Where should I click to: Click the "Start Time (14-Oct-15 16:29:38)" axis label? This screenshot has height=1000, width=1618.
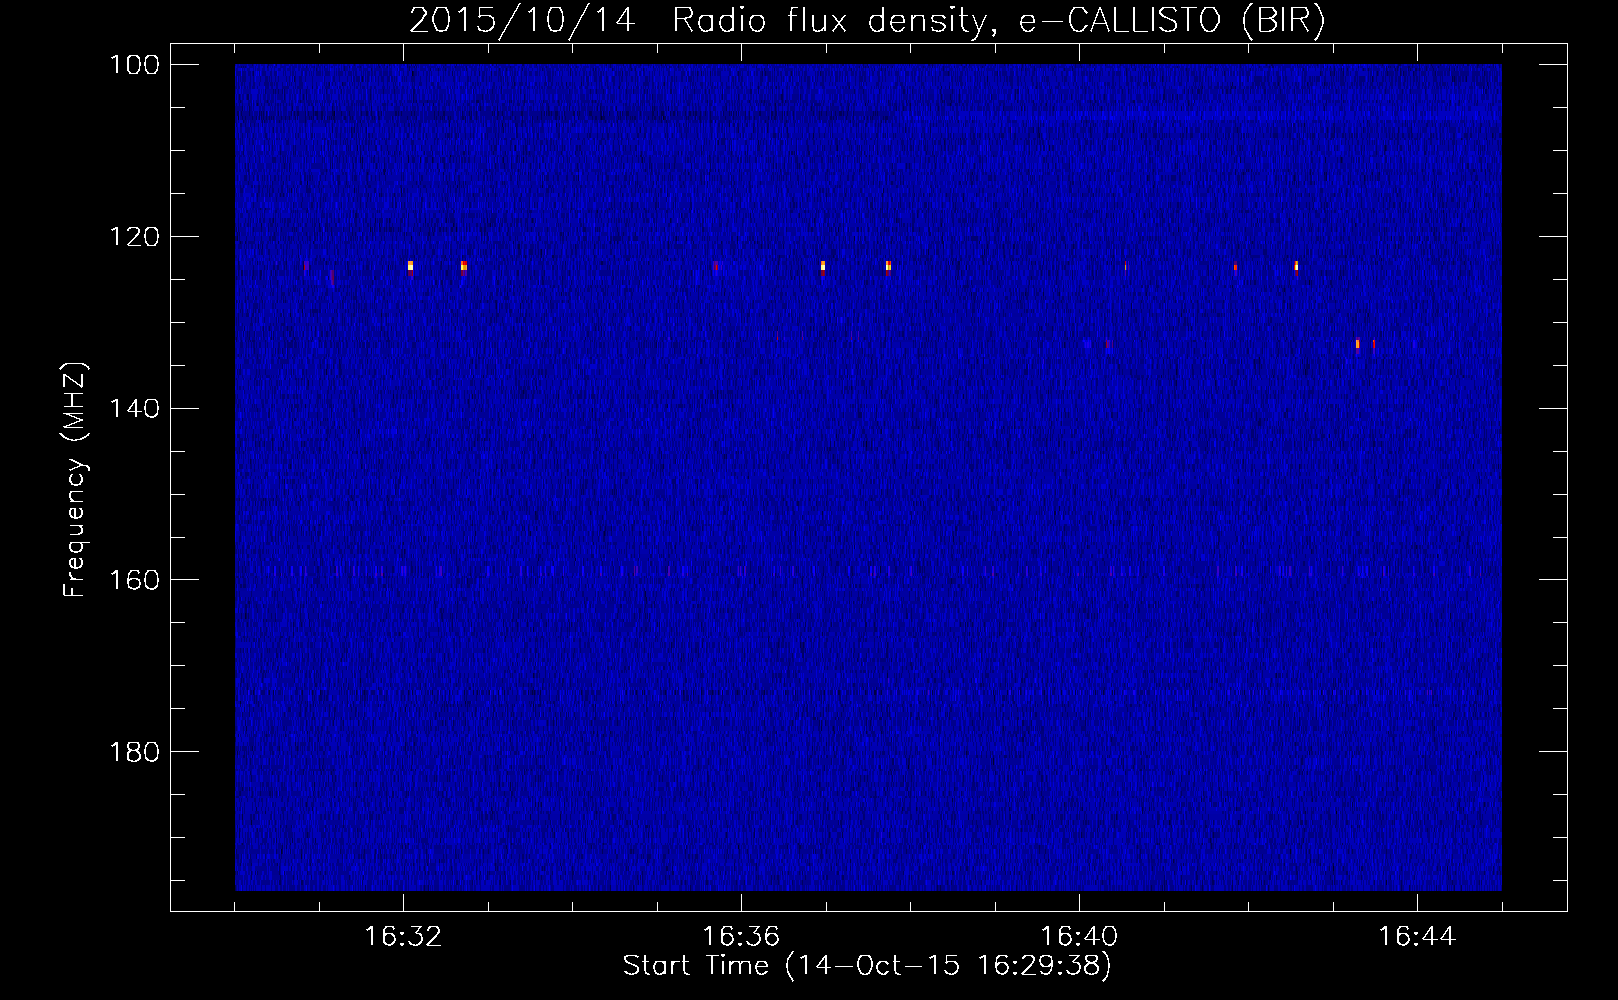(x=867, y=966)
